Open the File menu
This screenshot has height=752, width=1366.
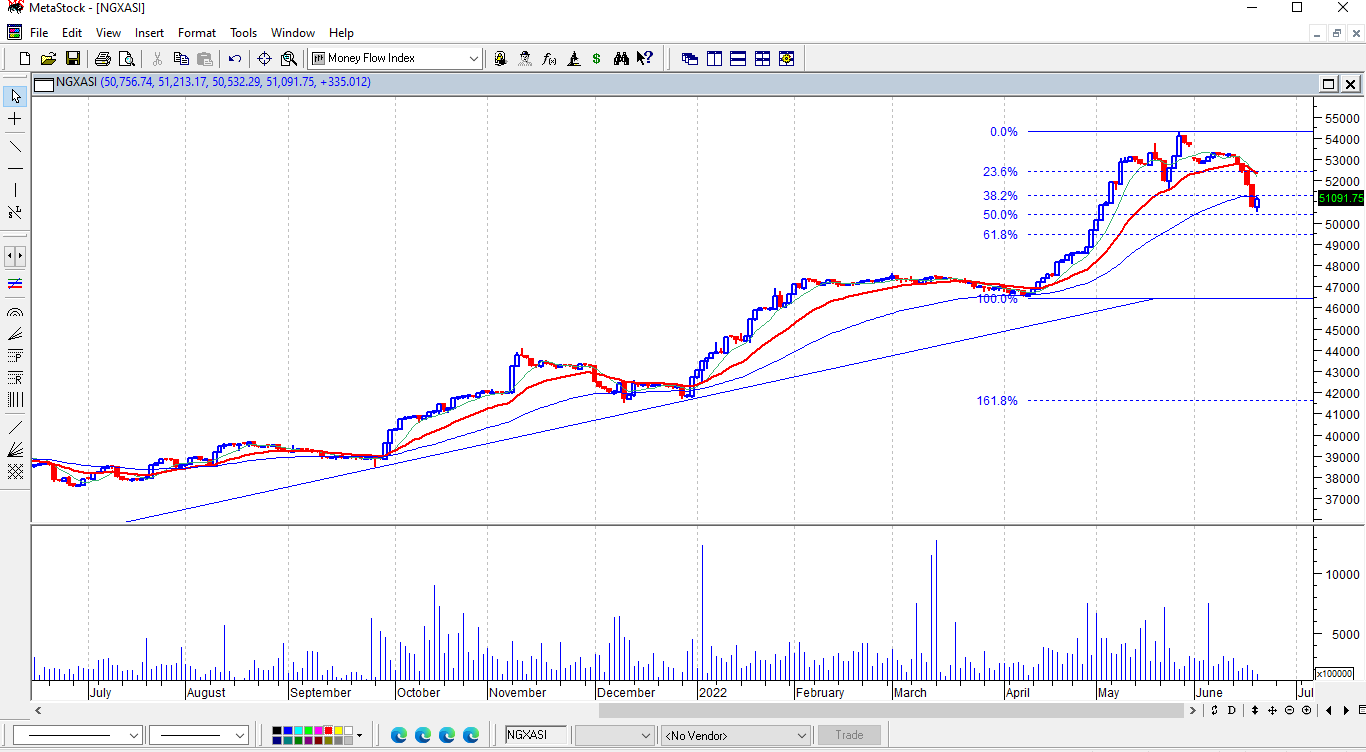click(39, 33)
